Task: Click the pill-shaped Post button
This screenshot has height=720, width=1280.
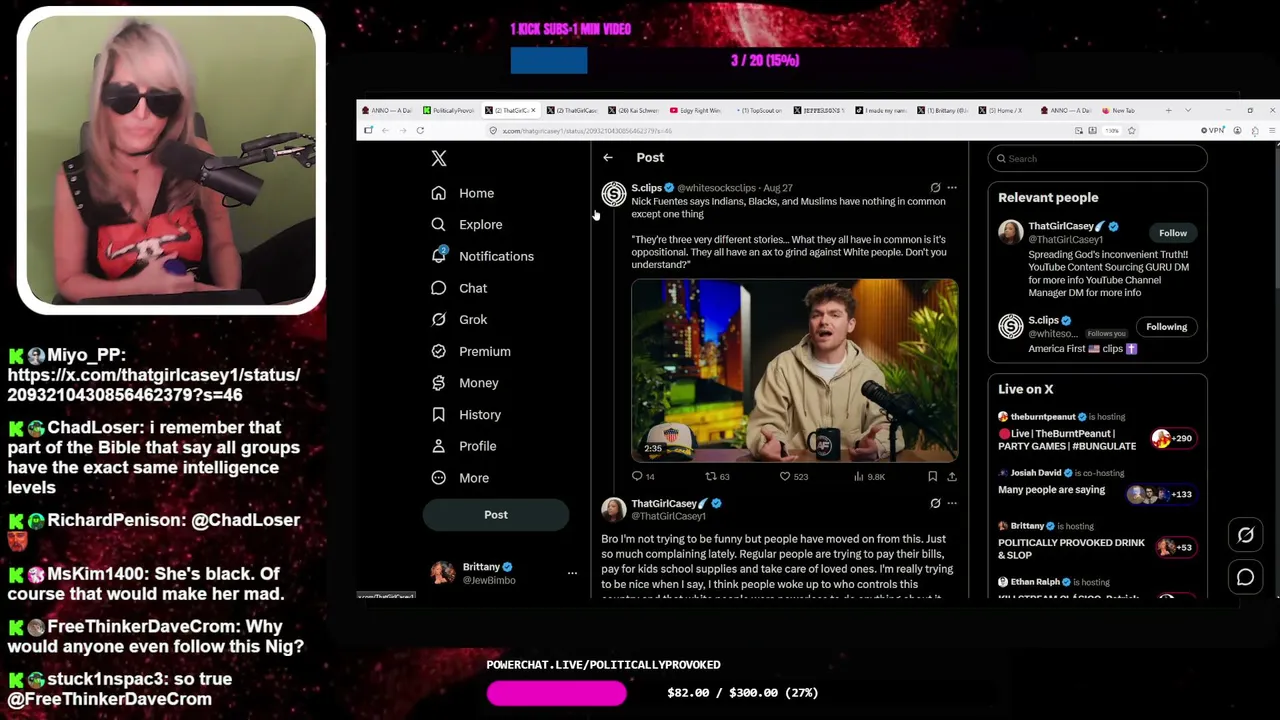Action: coord(496,515)
